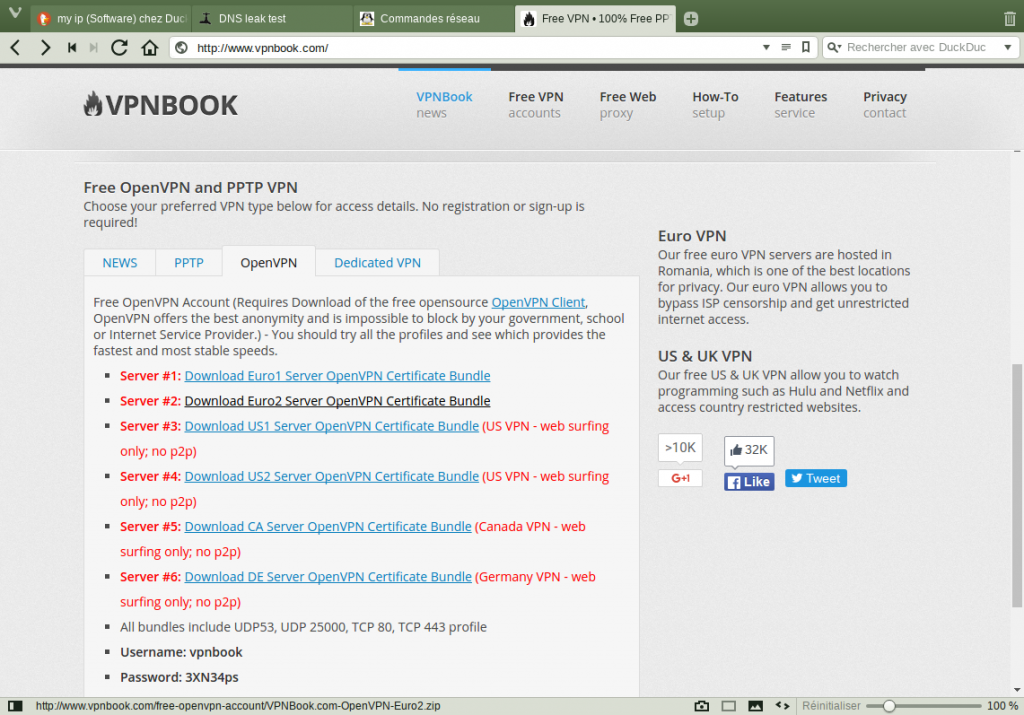This screenshot has width=1024, height=715.
Task: Select the OpenVPN tab
Action: click(268, 262)
